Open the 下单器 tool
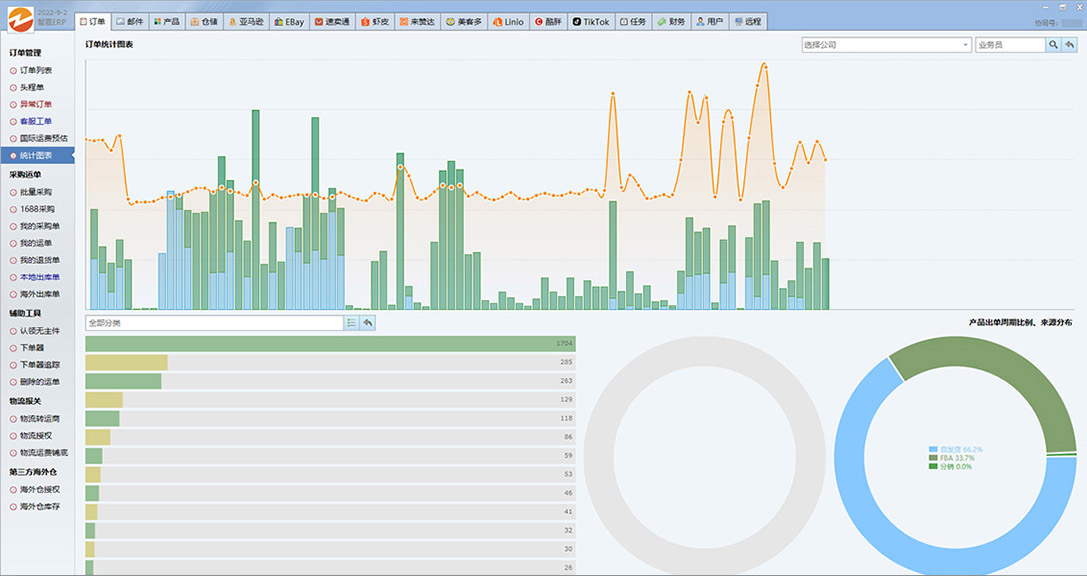 click(31, 348)
